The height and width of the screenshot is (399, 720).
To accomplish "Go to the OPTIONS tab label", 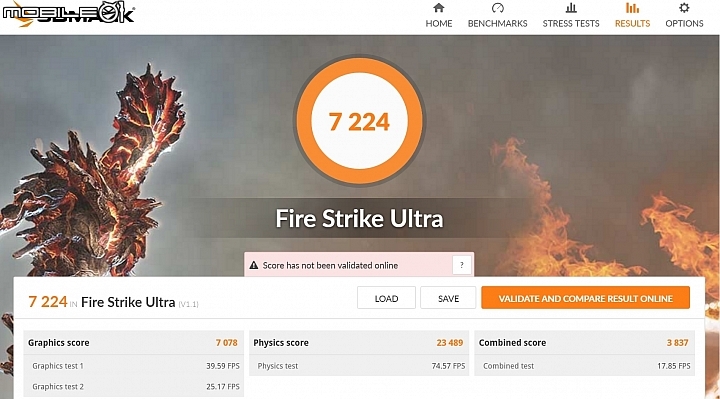I will click(x=684, y=23).
